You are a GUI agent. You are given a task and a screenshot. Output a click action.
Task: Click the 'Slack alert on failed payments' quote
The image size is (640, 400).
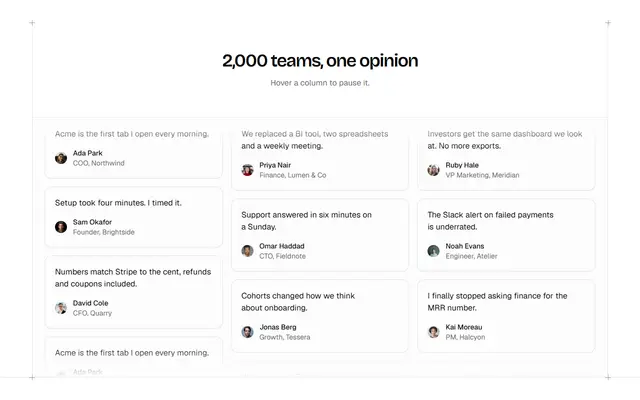pyautogui.click(x=491, y=221)
